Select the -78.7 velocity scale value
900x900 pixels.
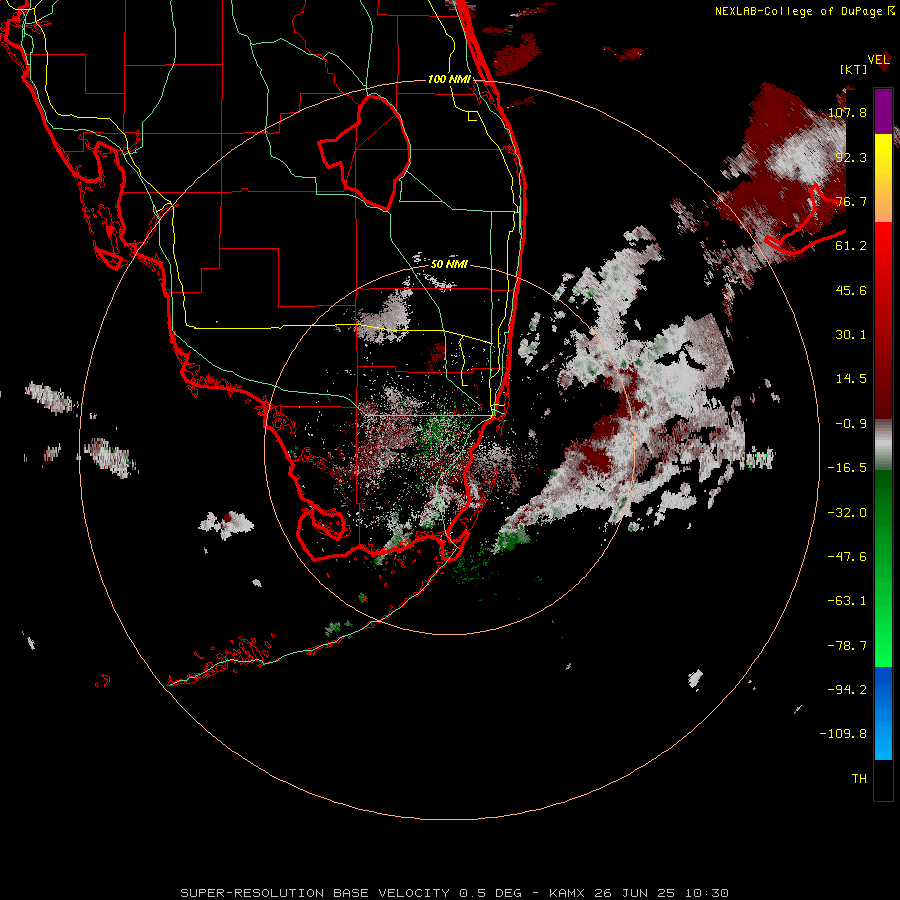pos(847,646)
